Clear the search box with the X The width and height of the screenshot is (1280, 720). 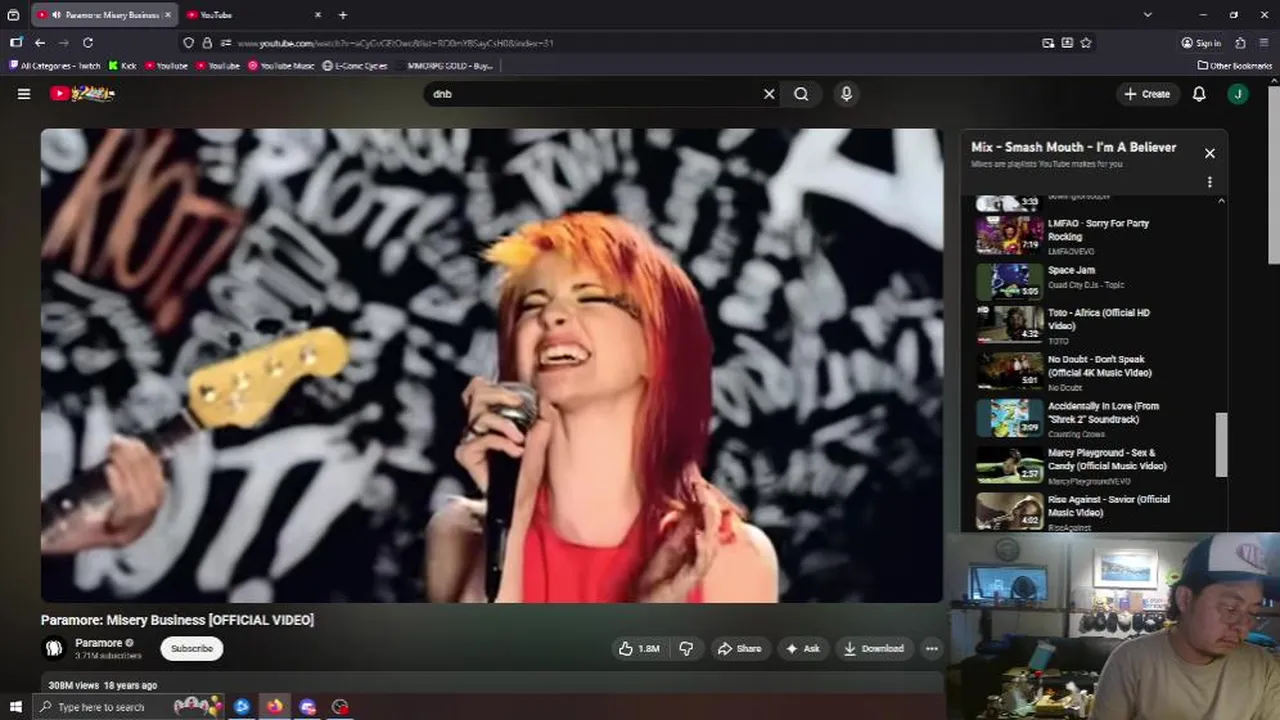coord(769,94)
